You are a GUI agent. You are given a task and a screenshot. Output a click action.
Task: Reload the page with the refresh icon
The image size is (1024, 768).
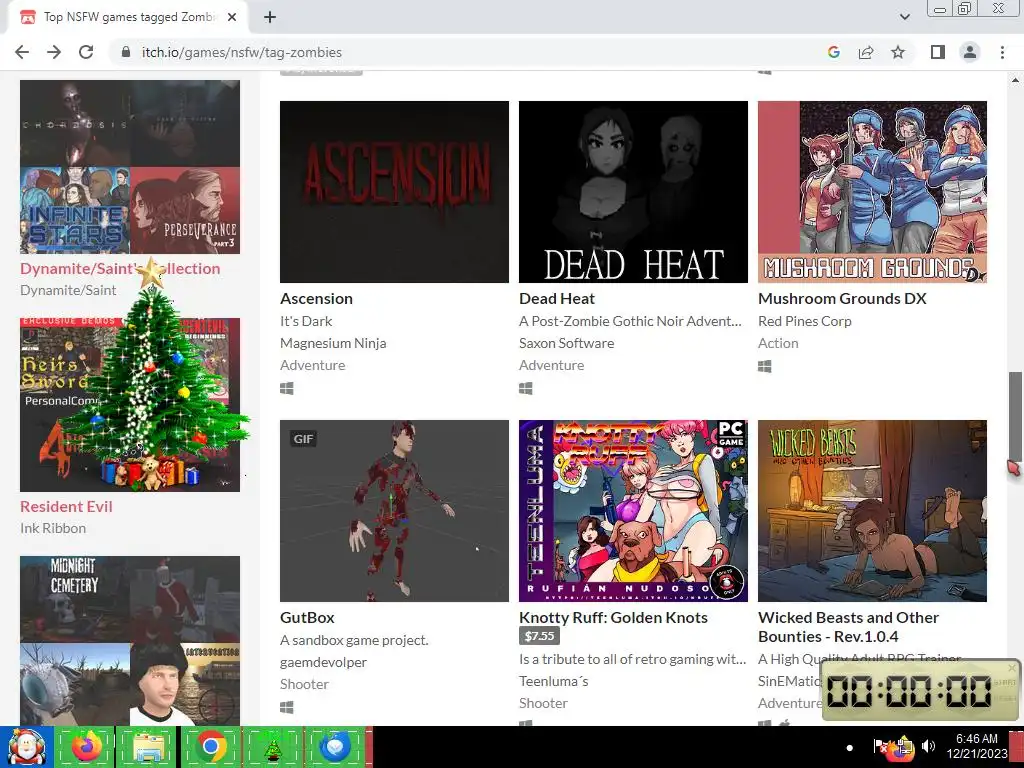(86, 52)
